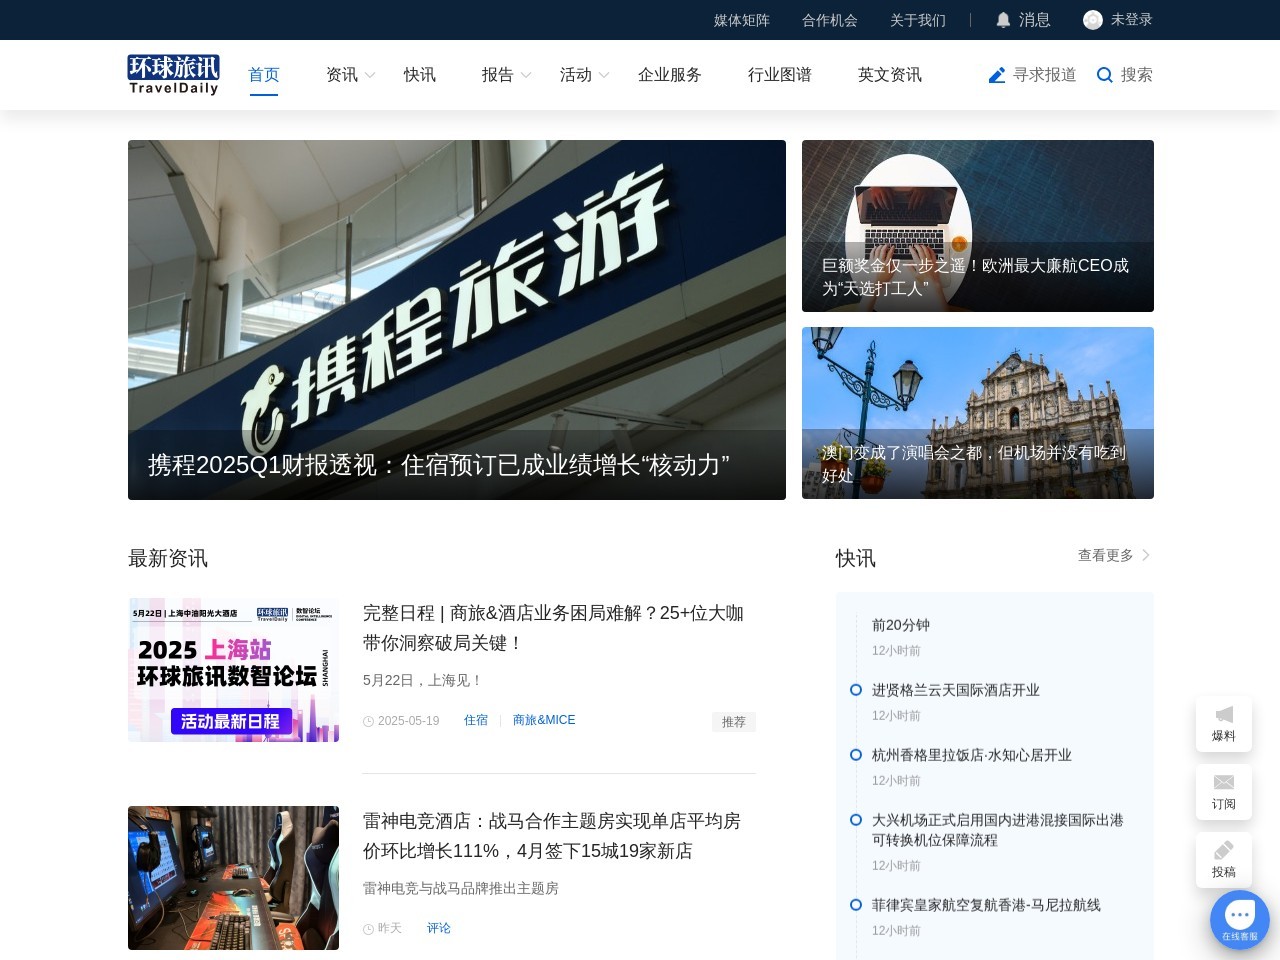Click clock icon beside 昨天

tap(368, 929)
